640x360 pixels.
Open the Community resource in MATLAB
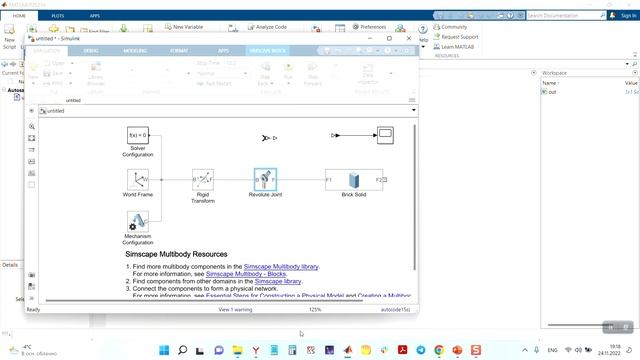[450, 27]
